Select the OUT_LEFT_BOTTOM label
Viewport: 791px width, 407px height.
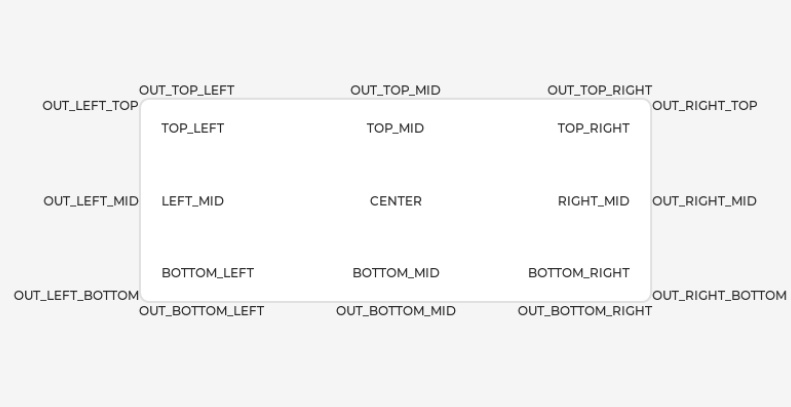point(76,296)
